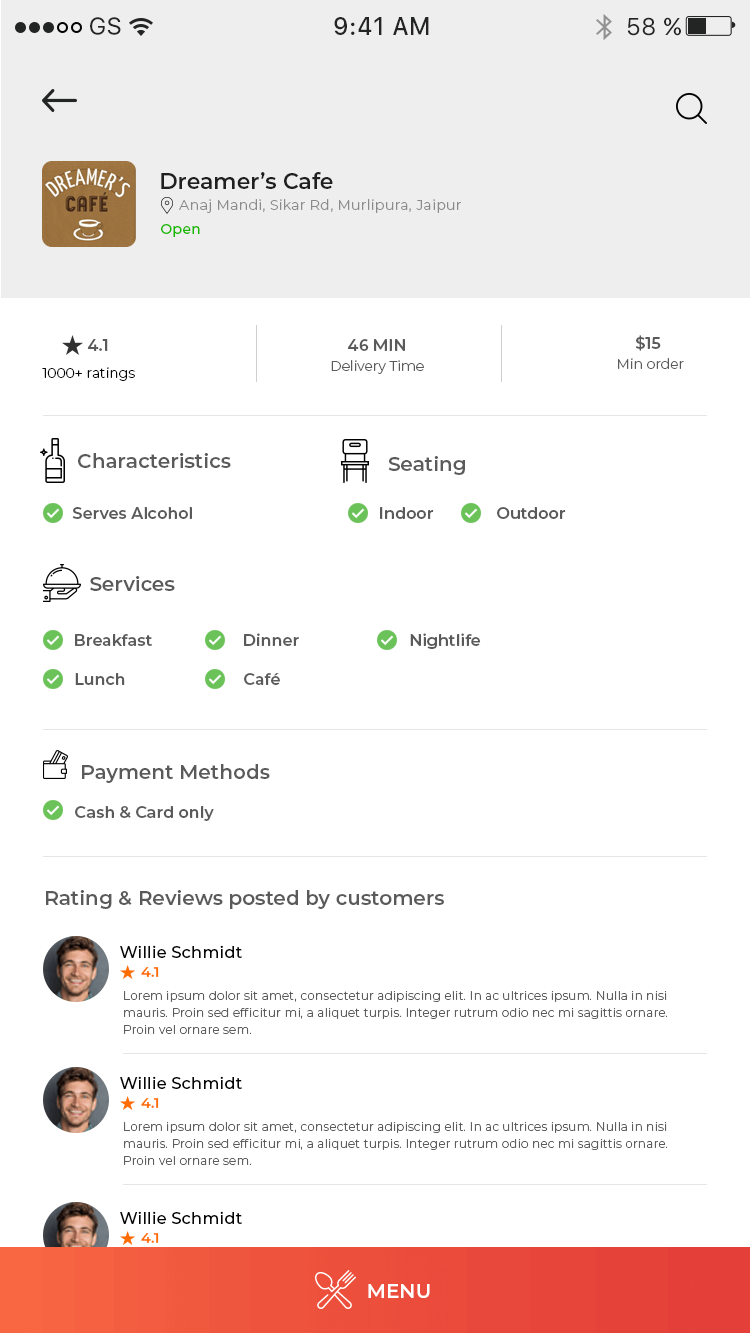This screenshot has width=750, height=1334.
Task: Tap the 1000+ ratings text
Action: coord(88,373)
